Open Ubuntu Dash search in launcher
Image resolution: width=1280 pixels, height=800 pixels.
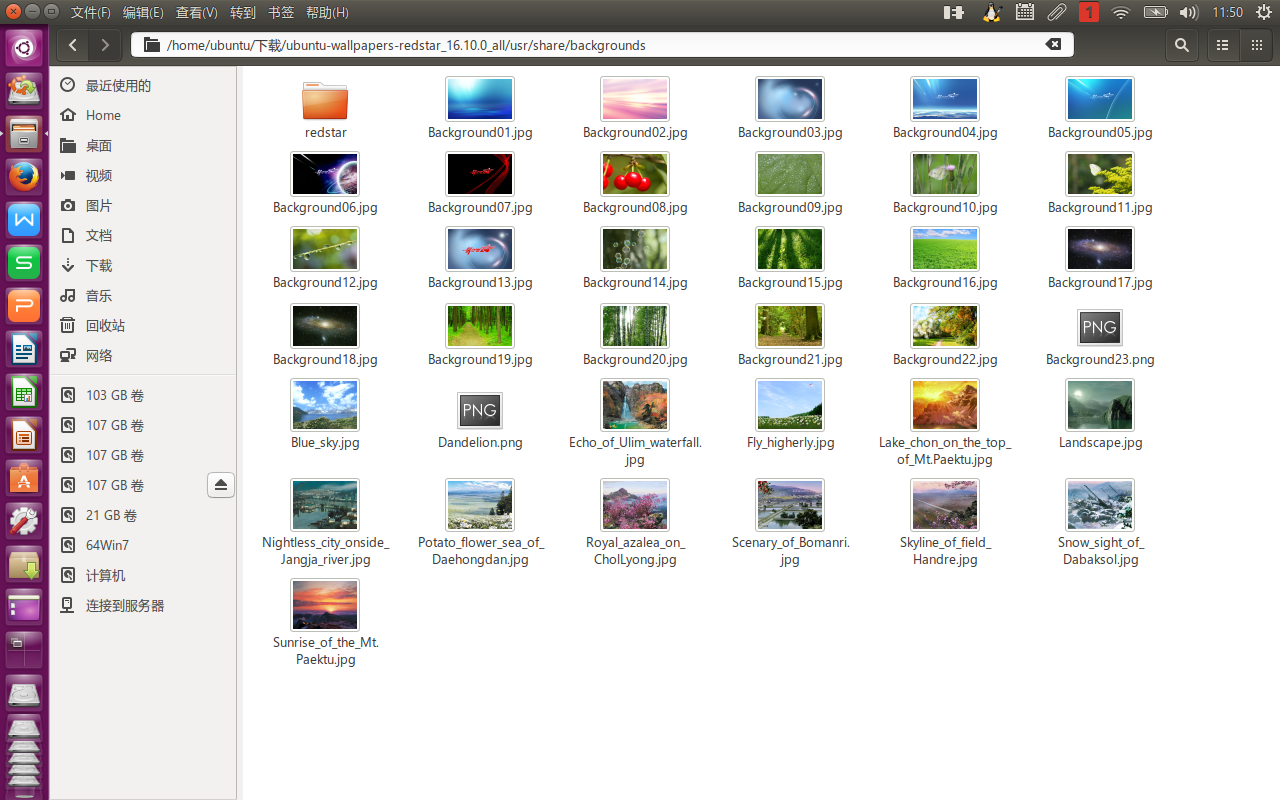[x=24, y=47]
